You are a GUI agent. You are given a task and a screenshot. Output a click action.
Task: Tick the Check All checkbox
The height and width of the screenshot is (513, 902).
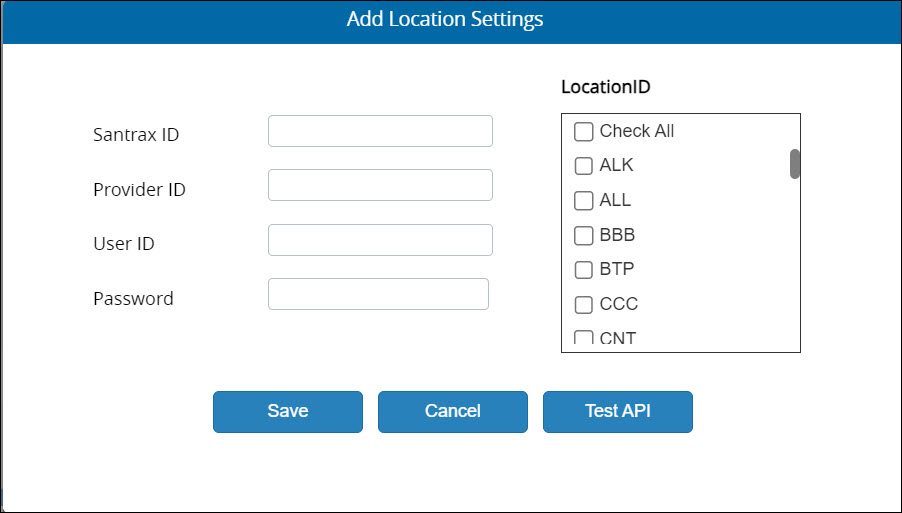coord(583,132)
